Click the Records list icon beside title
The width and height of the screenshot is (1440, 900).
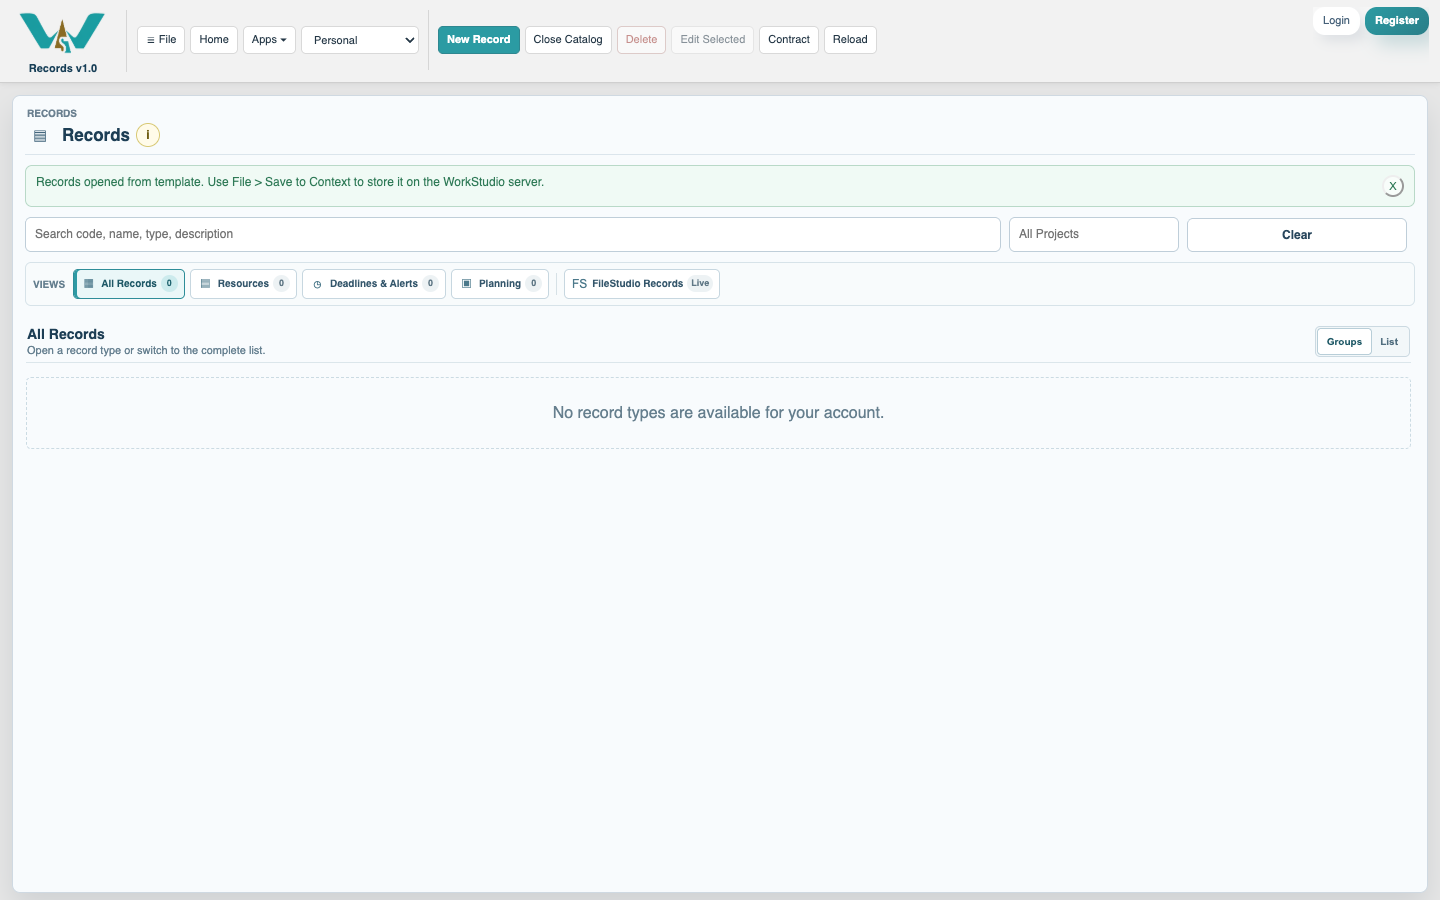point(40,136)
